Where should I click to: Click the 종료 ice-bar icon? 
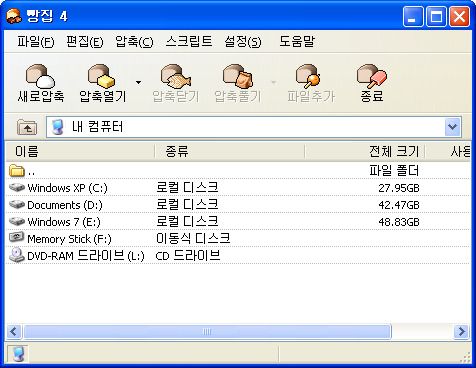(372, 76)
